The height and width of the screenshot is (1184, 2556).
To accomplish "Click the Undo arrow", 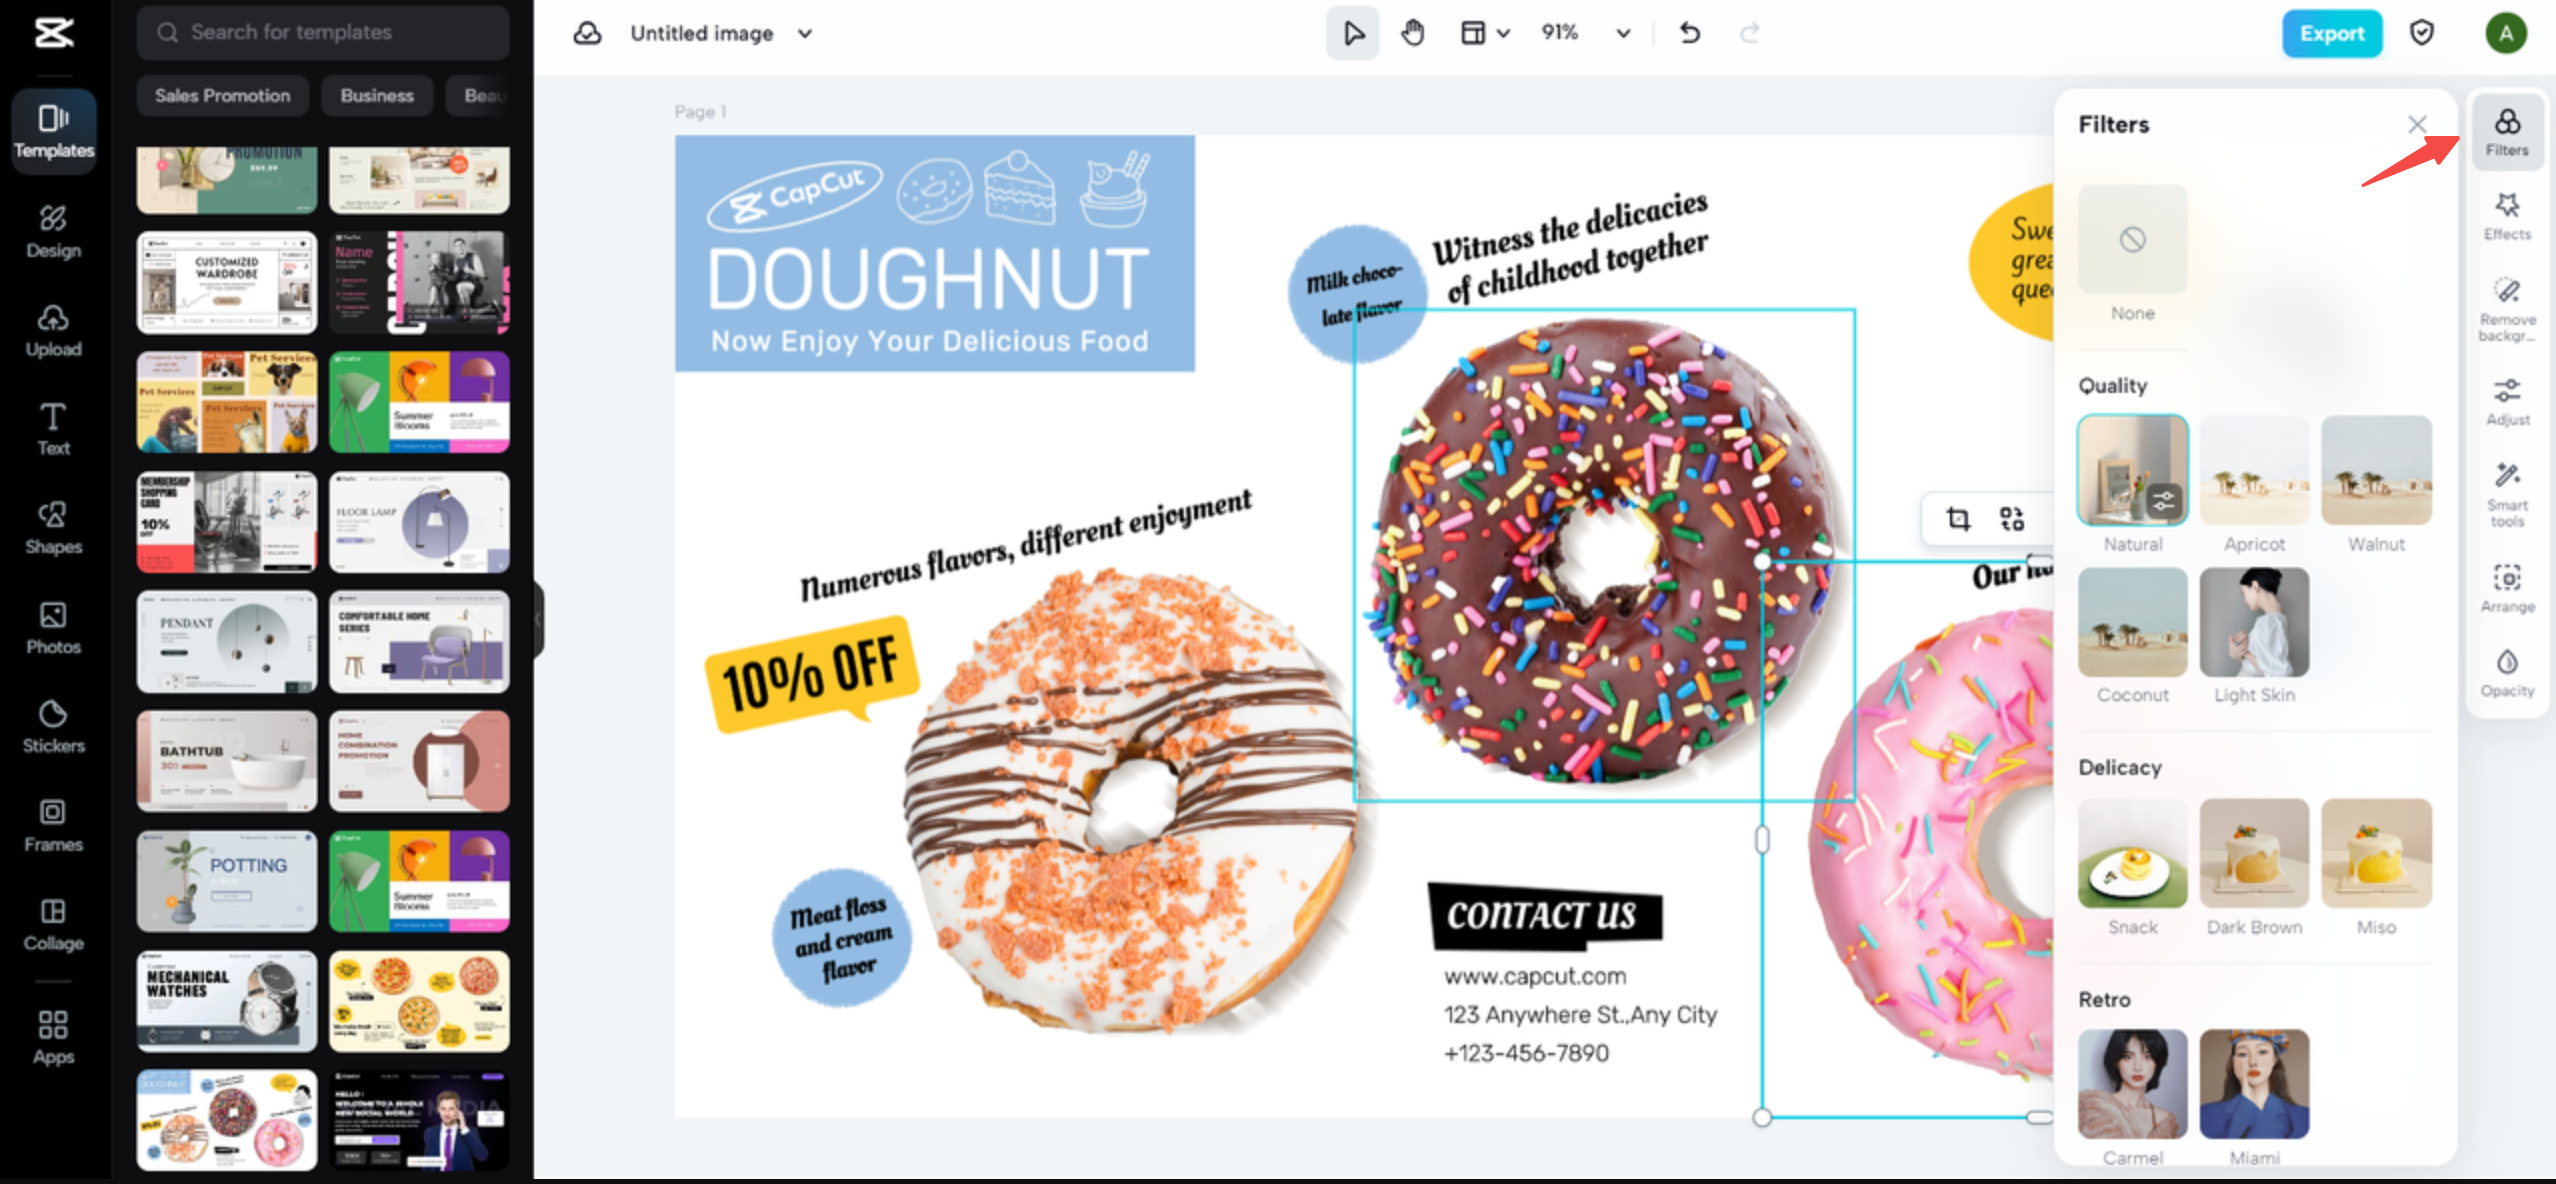I will tap(1689, 33).
